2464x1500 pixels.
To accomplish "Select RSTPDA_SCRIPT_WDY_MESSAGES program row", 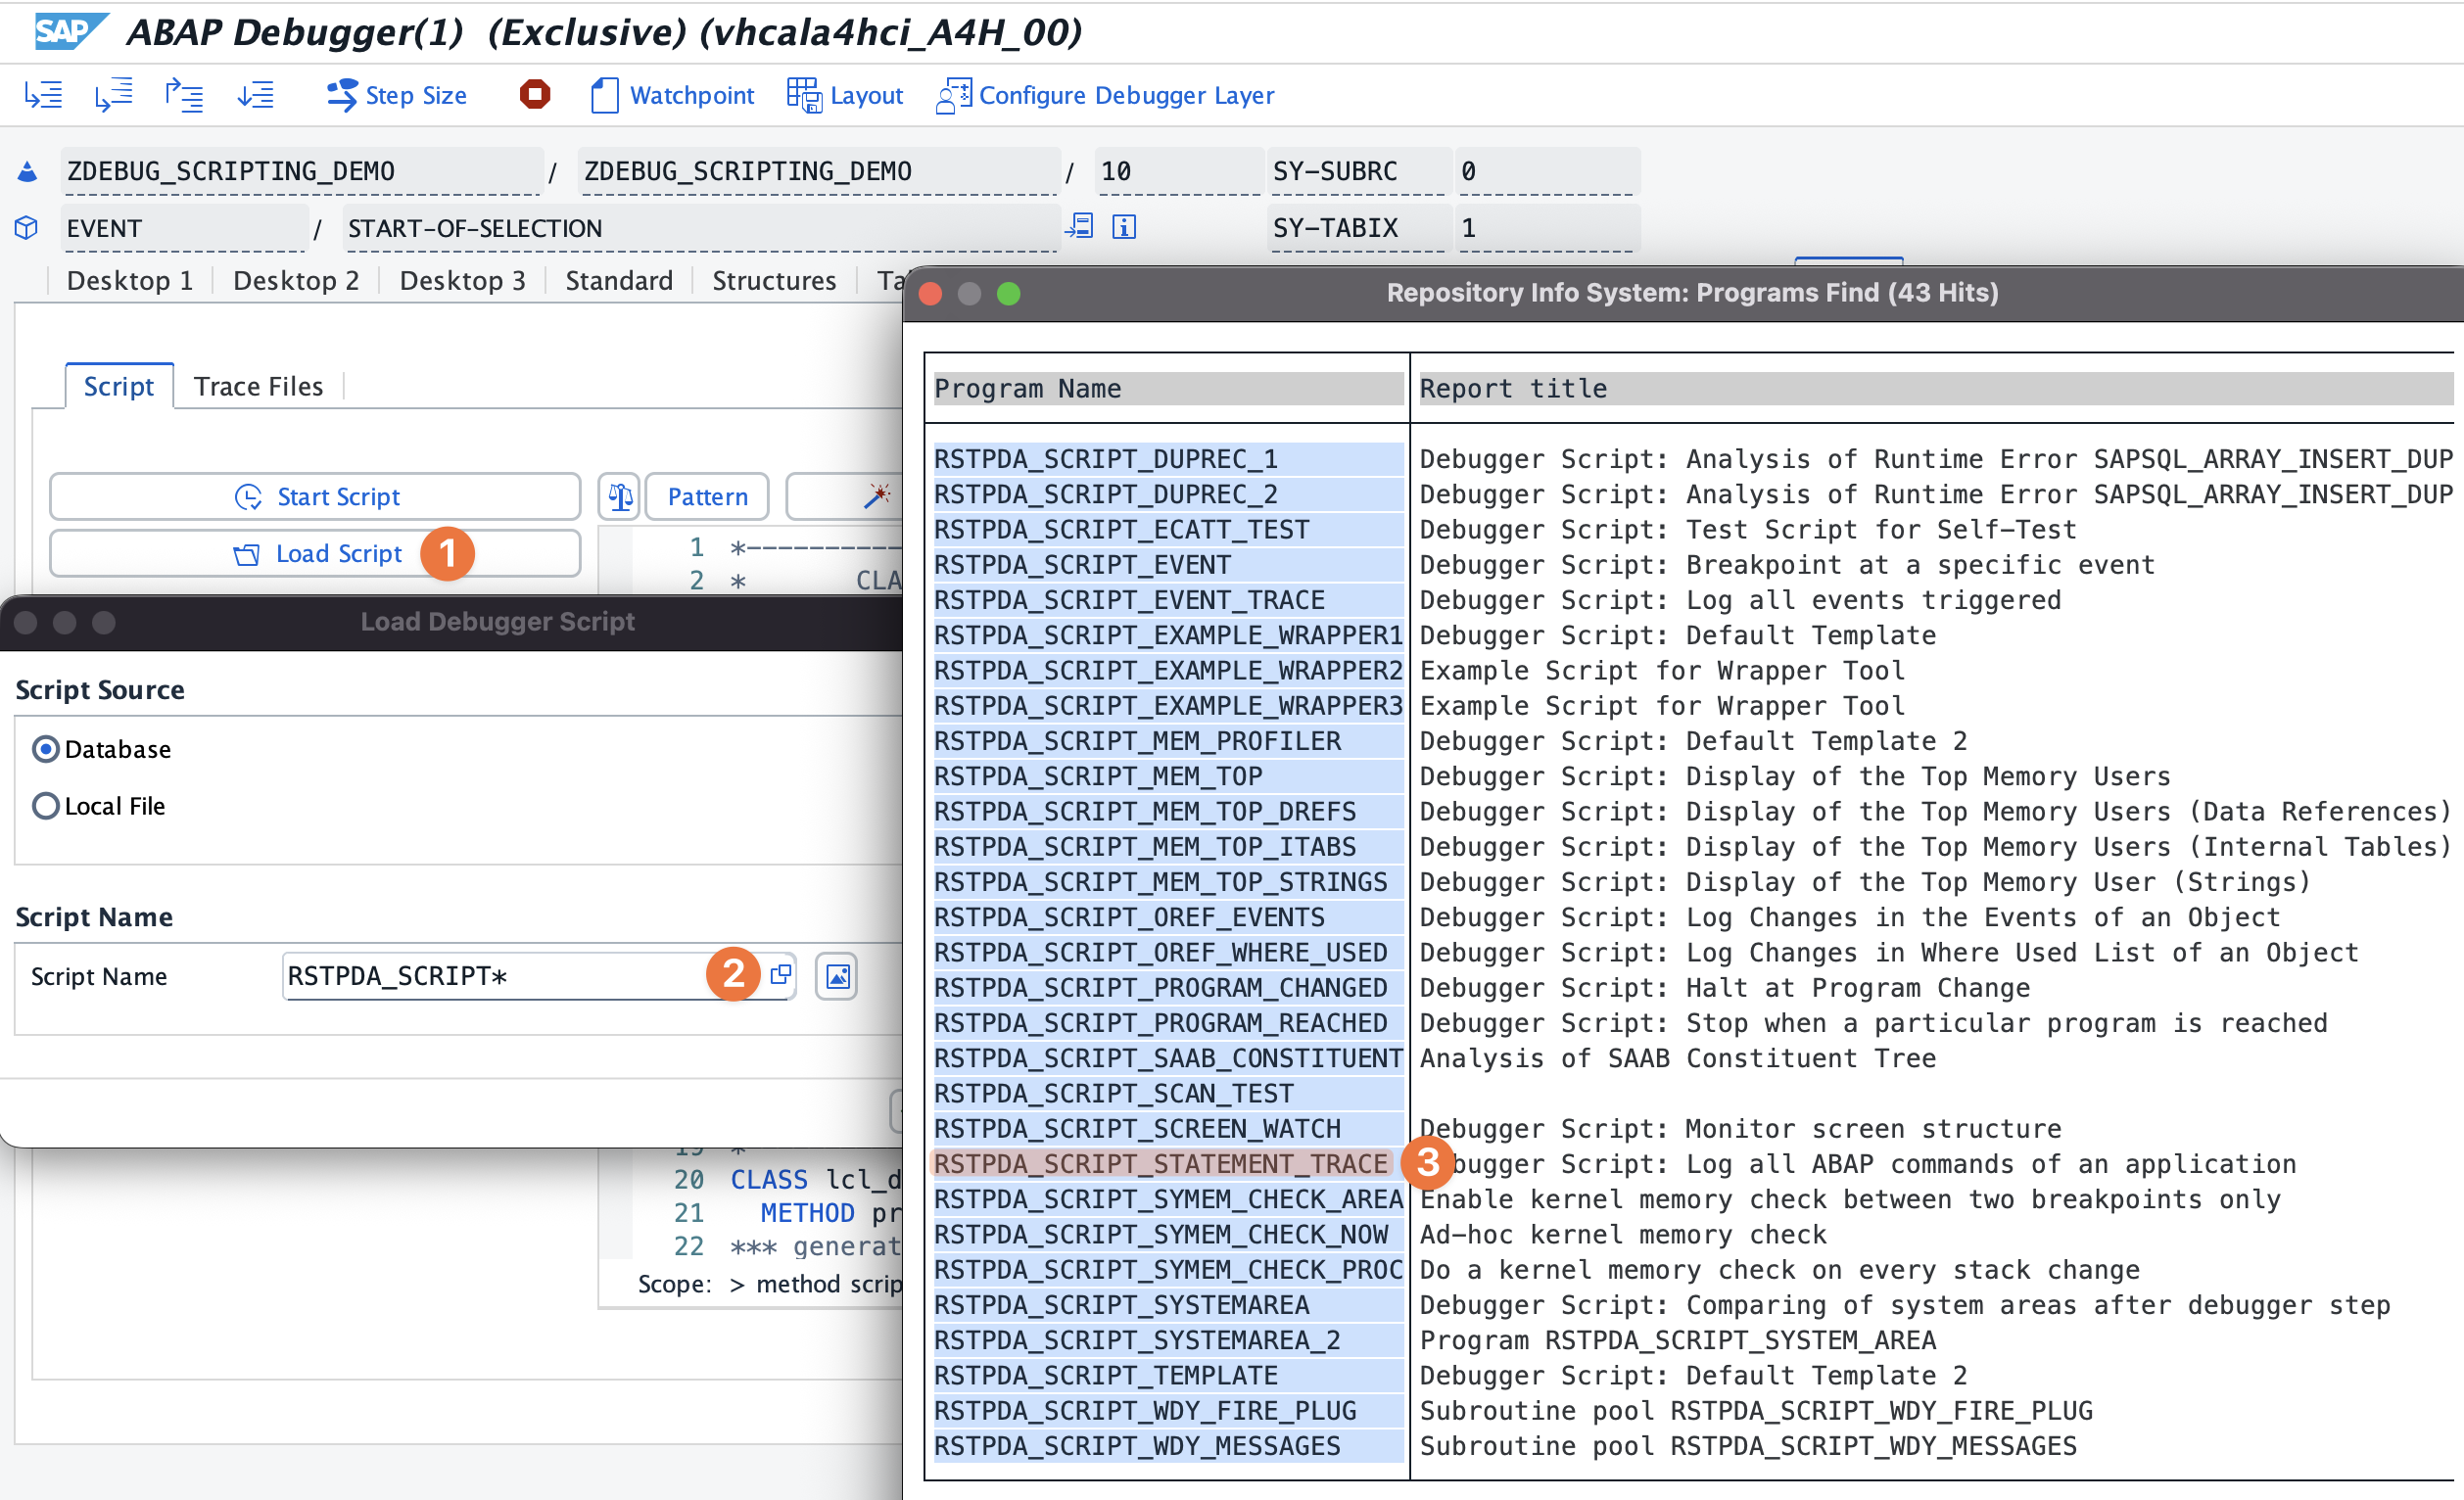I will 1168,1447.
